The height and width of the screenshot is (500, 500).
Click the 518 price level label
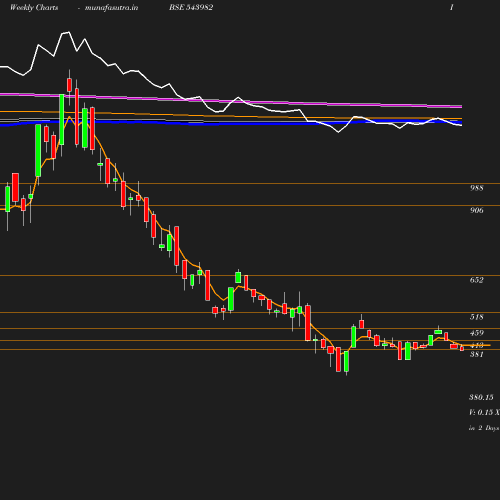[x=477, y=317]
